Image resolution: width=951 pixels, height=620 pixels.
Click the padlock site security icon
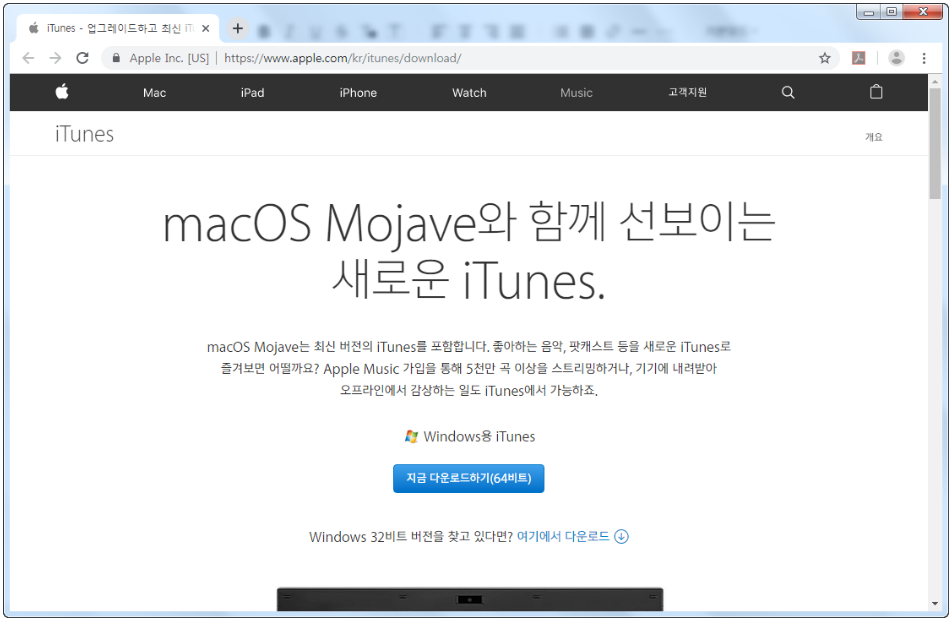pos(116,58)
